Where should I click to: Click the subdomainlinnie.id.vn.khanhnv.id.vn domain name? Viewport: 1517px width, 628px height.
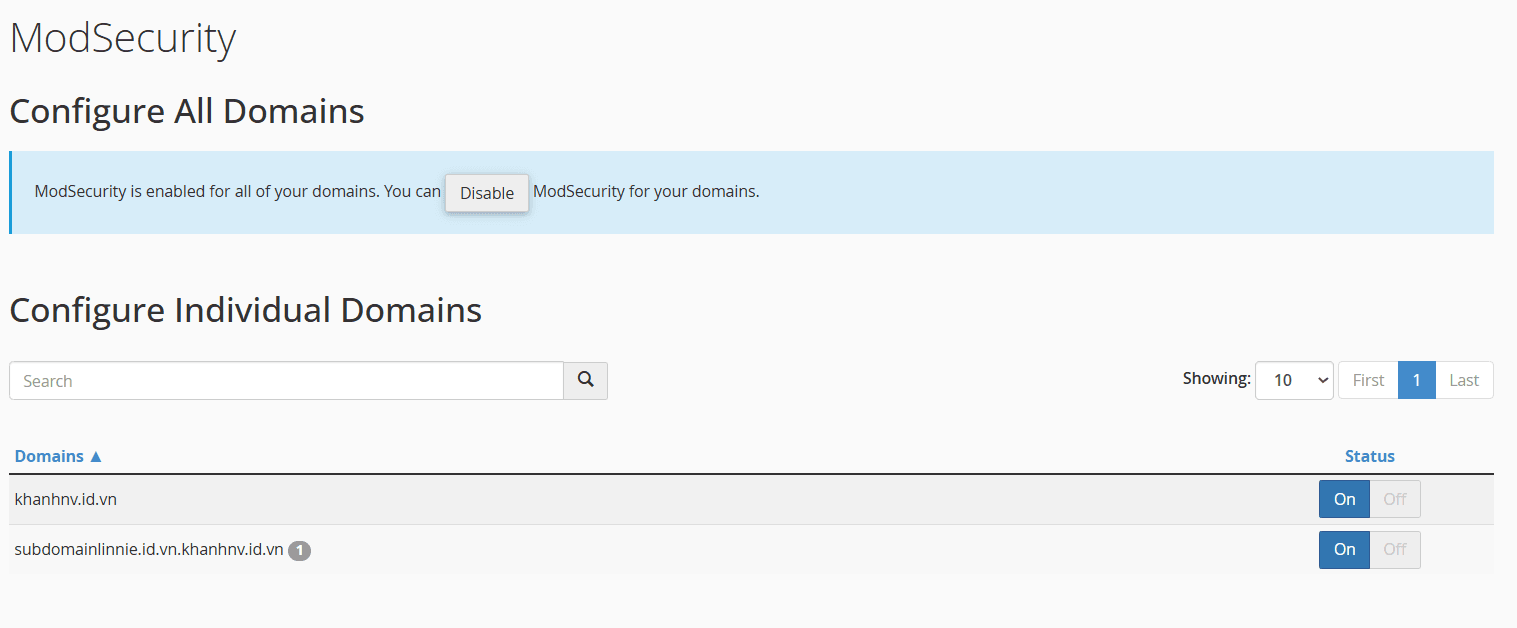149,550
